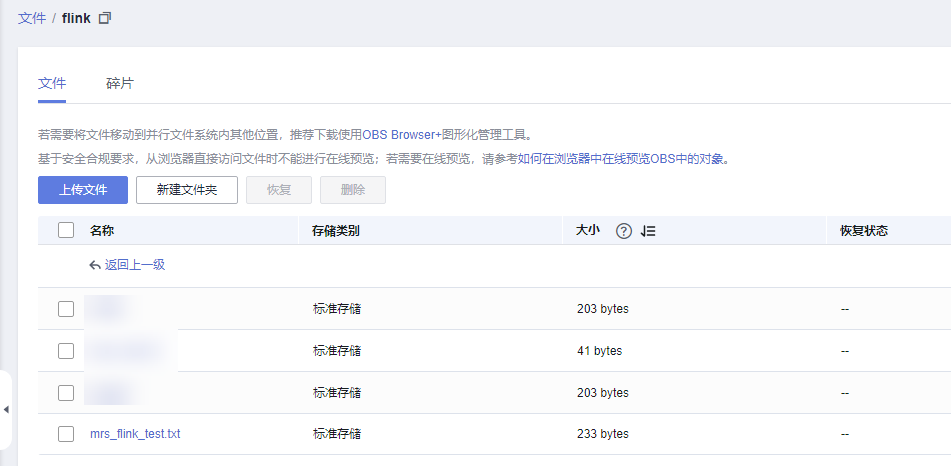
Task: Toggle the select-all checkbox in header
Action: [66, 231]
